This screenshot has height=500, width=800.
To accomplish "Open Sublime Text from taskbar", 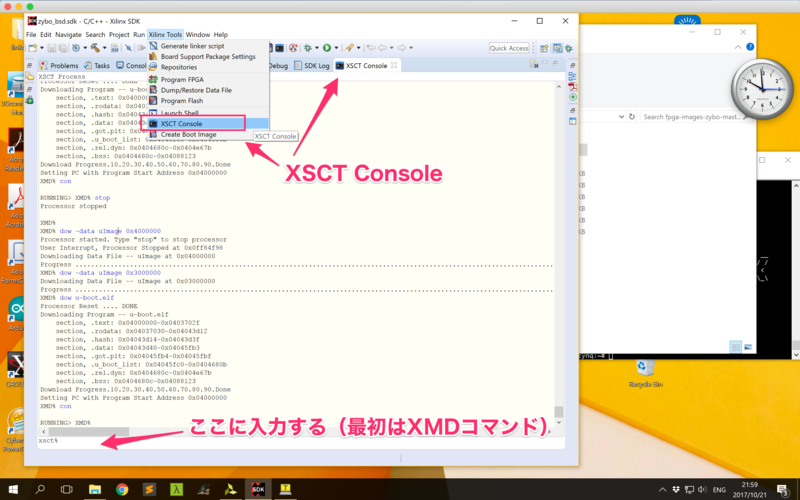I will pos(149,489).
